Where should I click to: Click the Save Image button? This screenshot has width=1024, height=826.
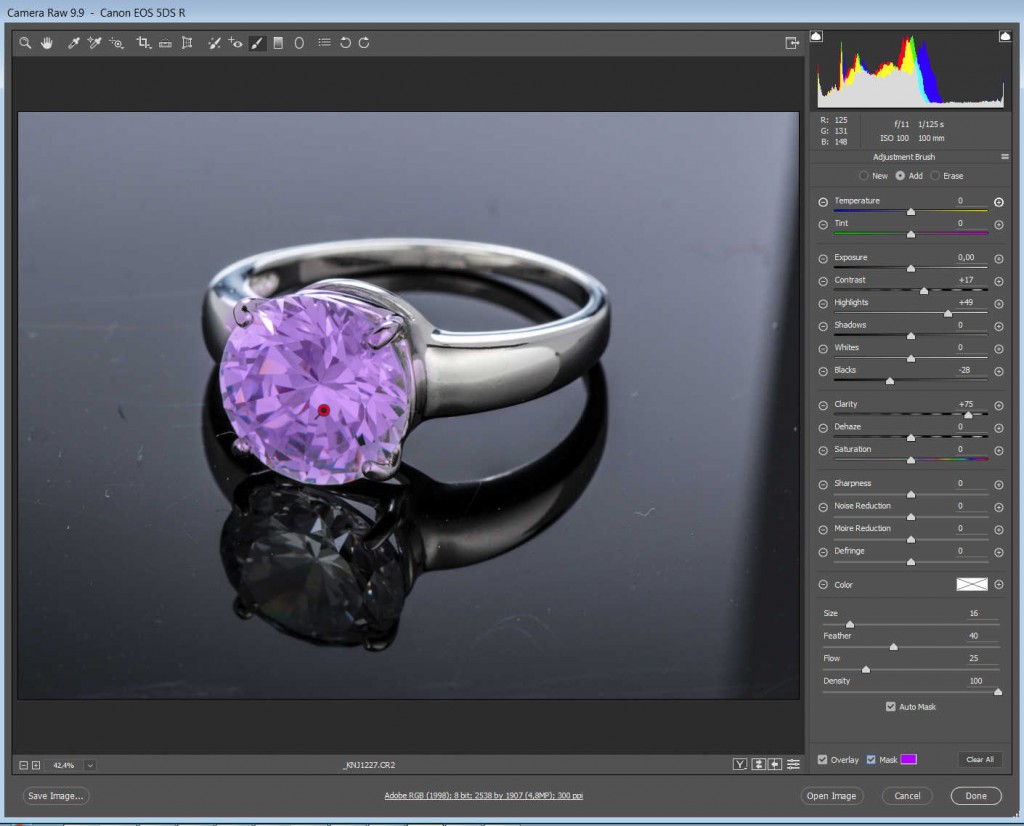[57, 796]
